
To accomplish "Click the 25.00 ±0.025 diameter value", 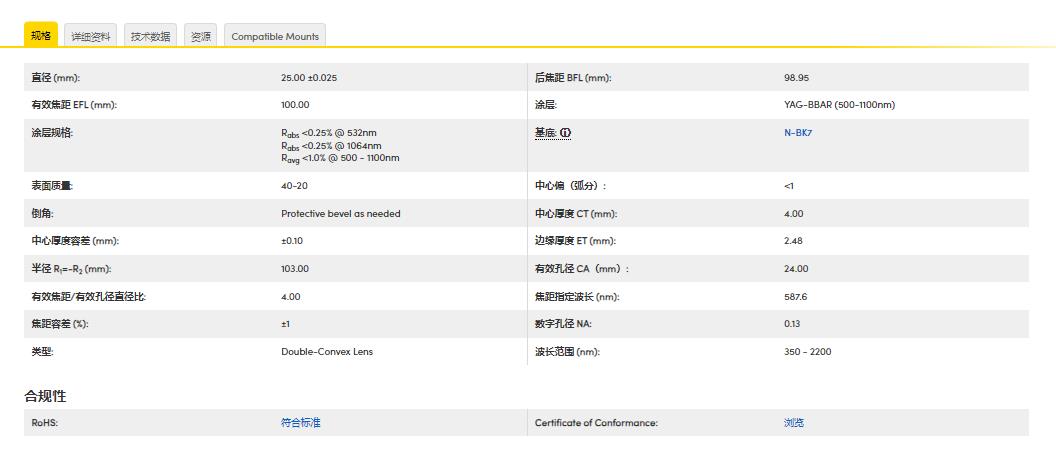I will point(309,78).
